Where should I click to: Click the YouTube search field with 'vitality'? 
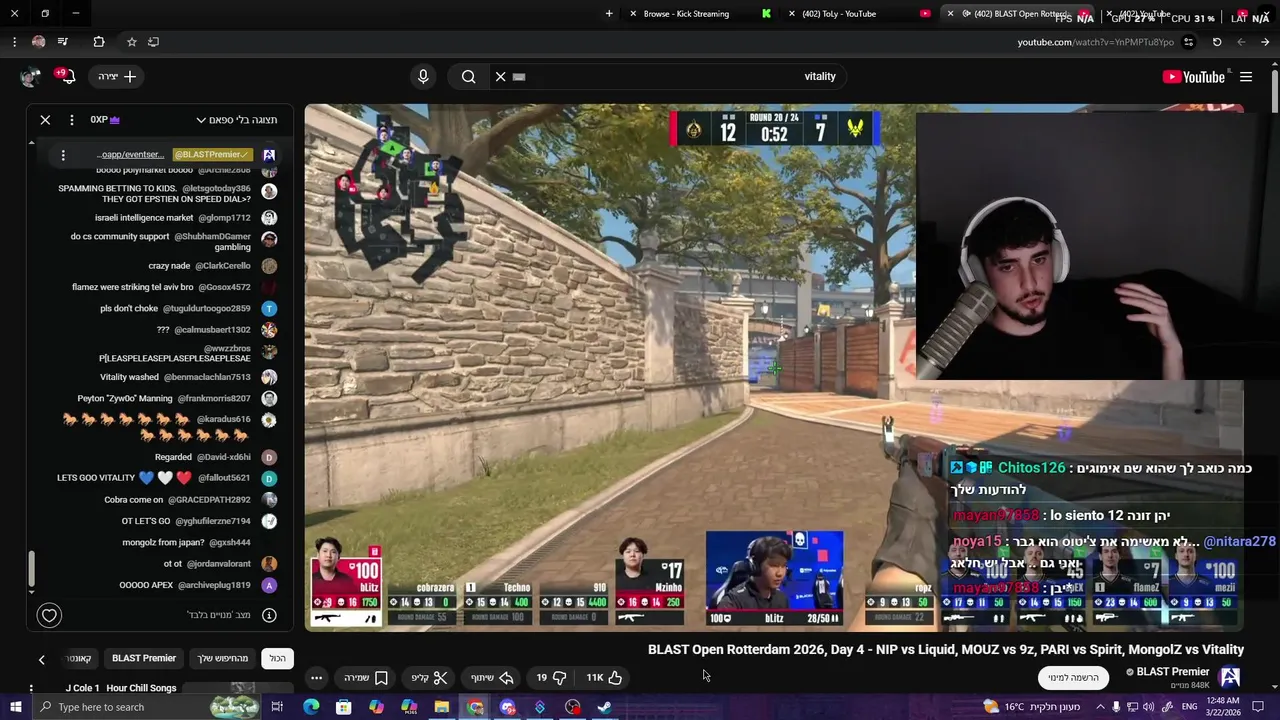(x=670, y=76)
